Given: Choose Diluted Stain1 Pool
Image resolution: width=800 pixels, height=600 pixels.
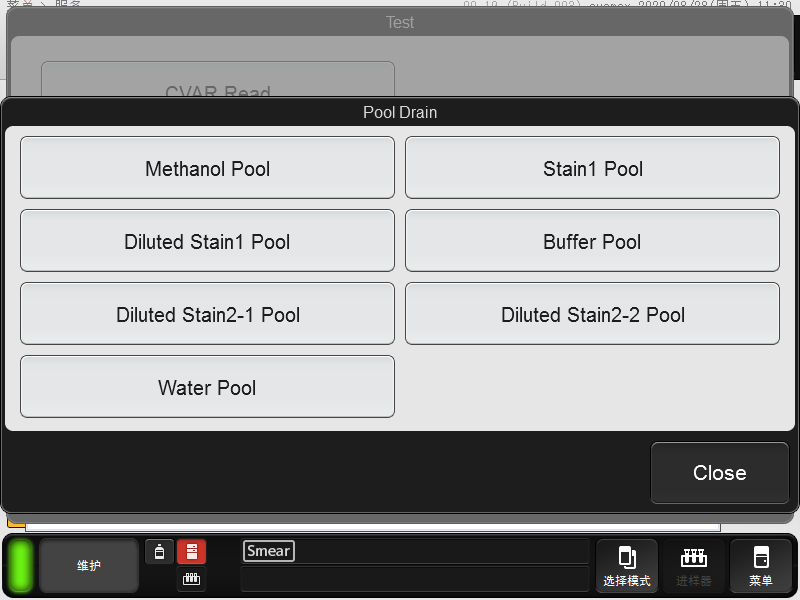Looking at the screenshot, I should tap(207, 241).
